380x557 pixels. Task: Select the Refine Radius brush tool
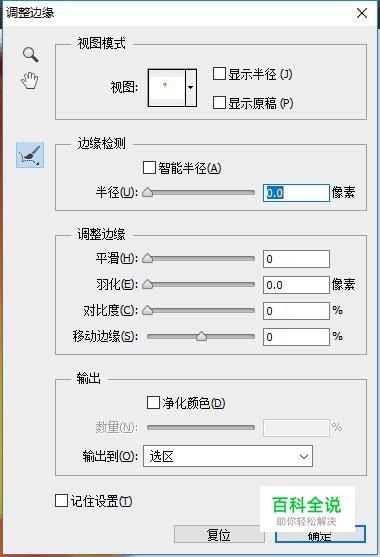[30, 155]
